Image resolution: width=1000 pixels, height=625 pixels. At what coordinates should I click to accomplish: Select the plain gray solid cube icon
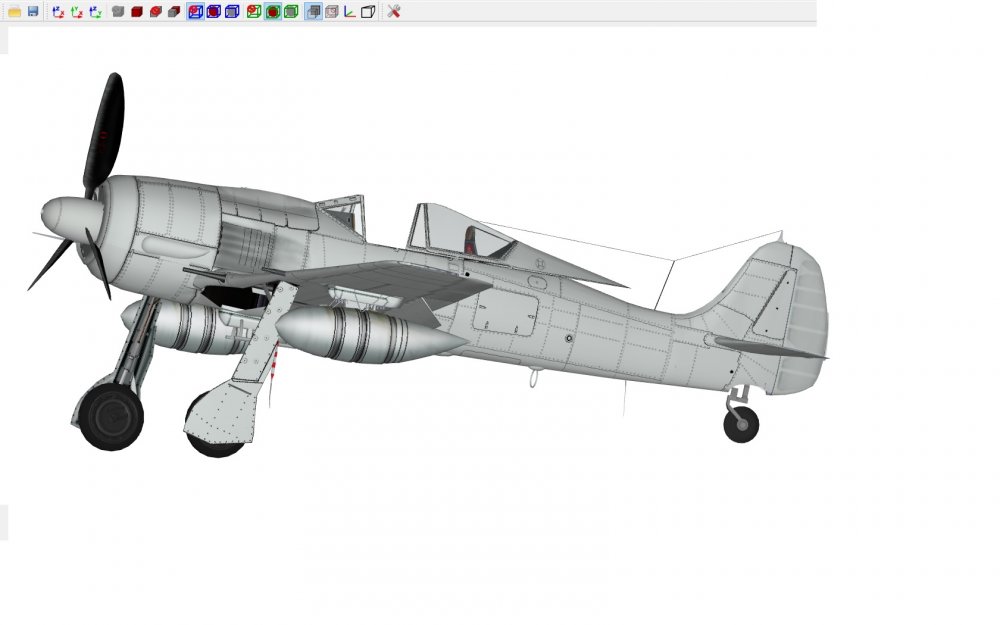click(118, 11)
